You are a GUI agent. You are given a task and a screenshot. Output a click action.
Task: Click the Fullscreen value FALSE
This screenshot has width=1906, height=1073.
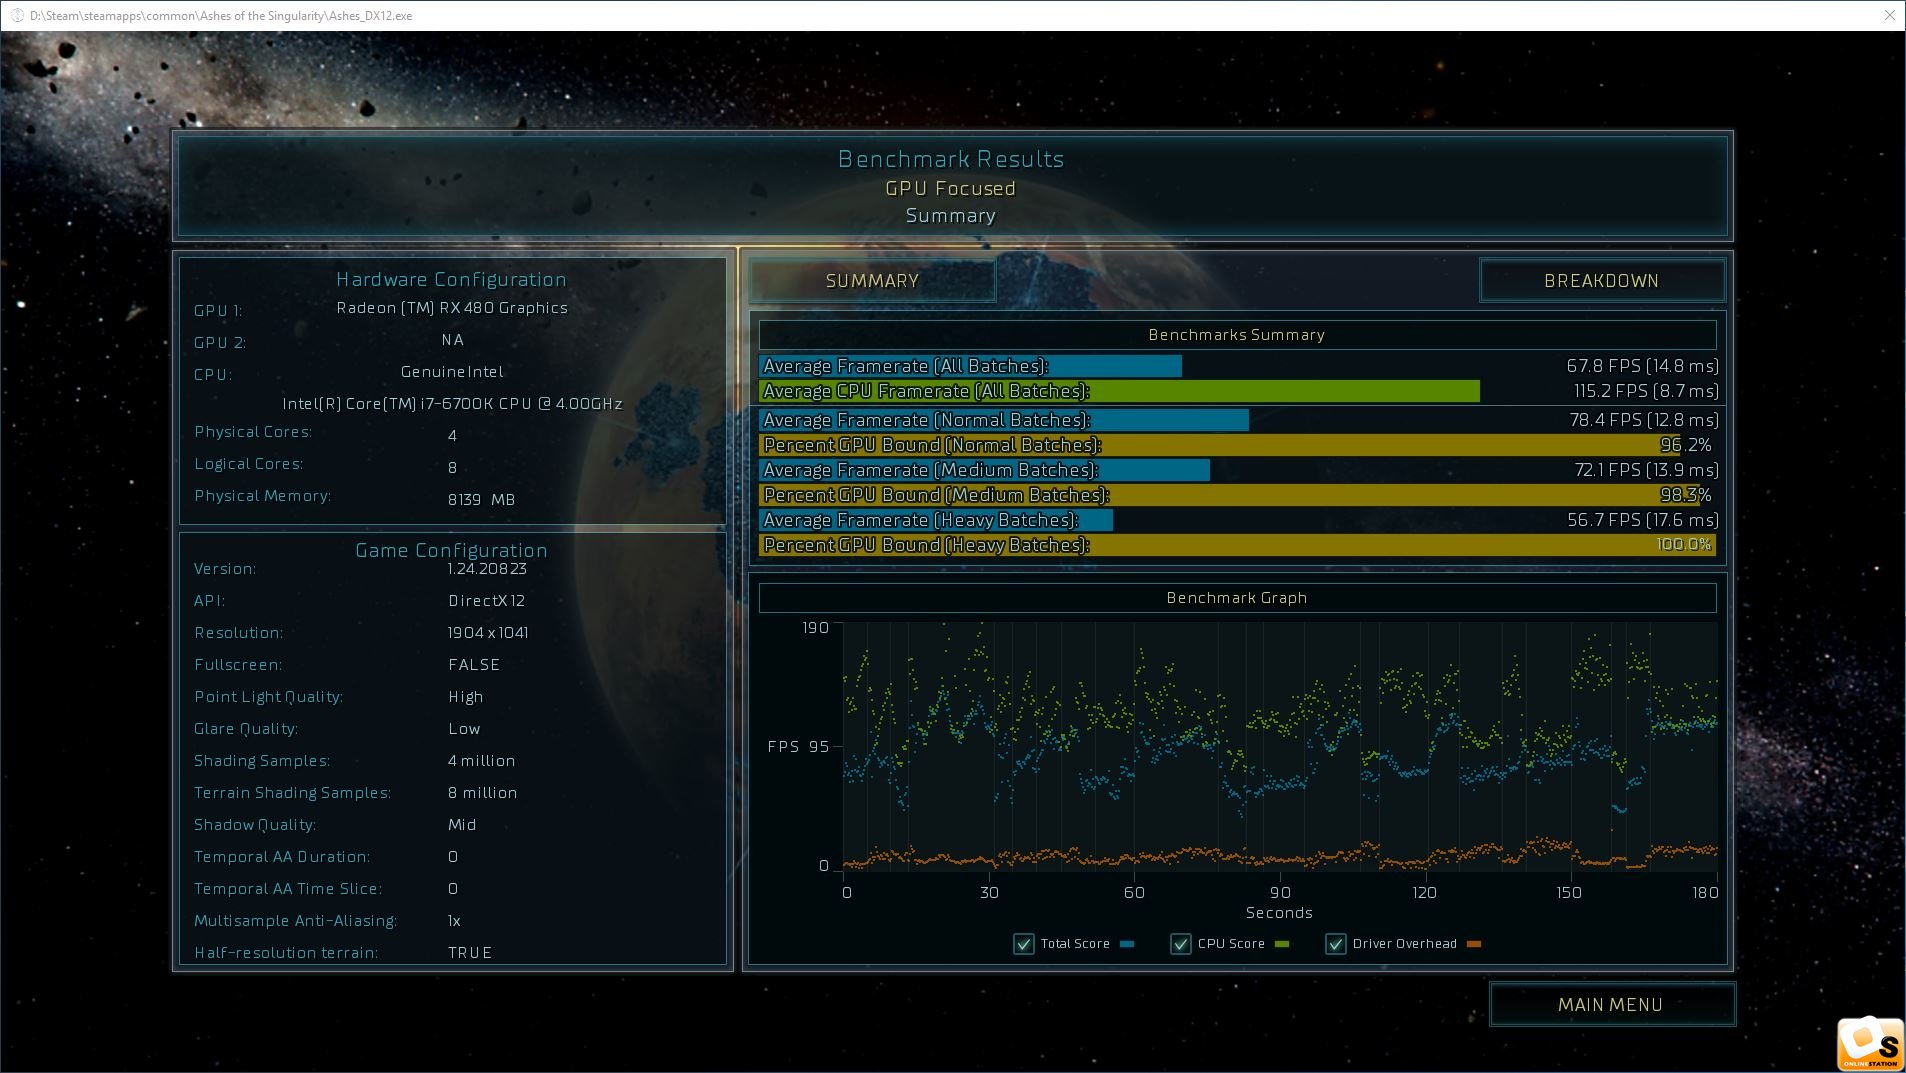tap(474, 665)
